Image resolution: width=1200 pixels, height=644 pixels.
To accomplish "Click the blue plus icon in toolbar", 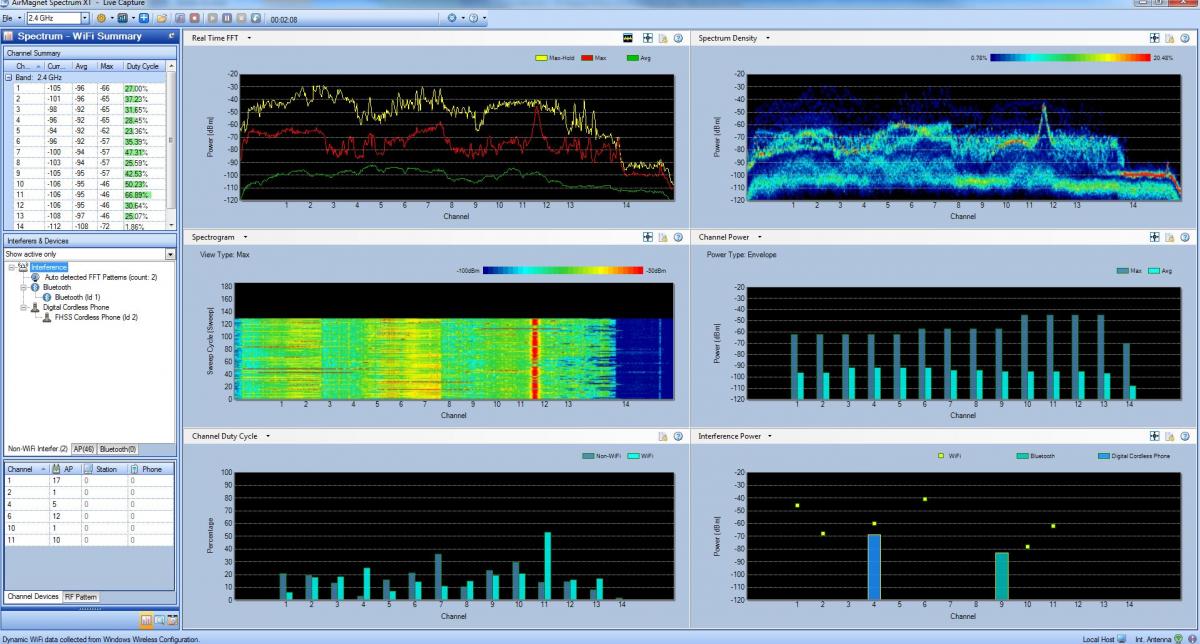I will point(144,18).
